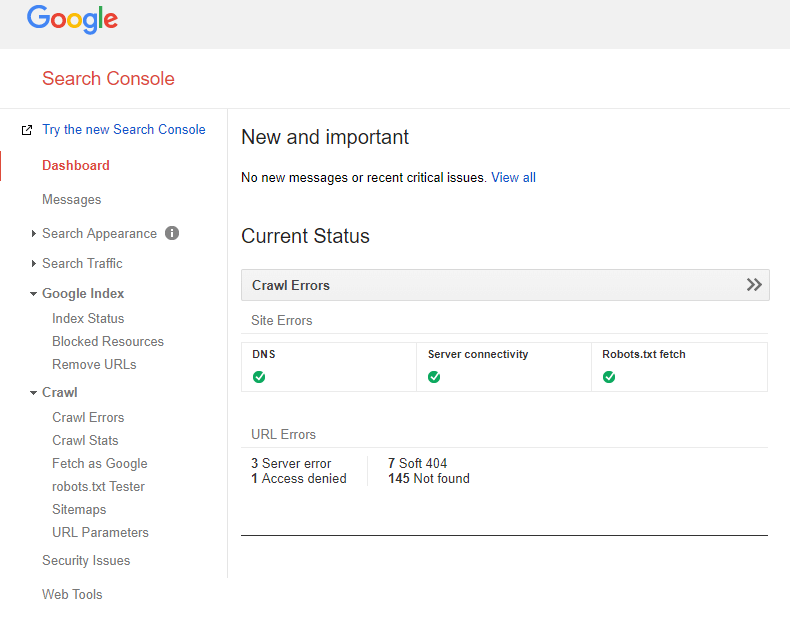Viewport: 790px width, 640px height.
Task: Click the Google Index menu label
Action: coord(83,293)
